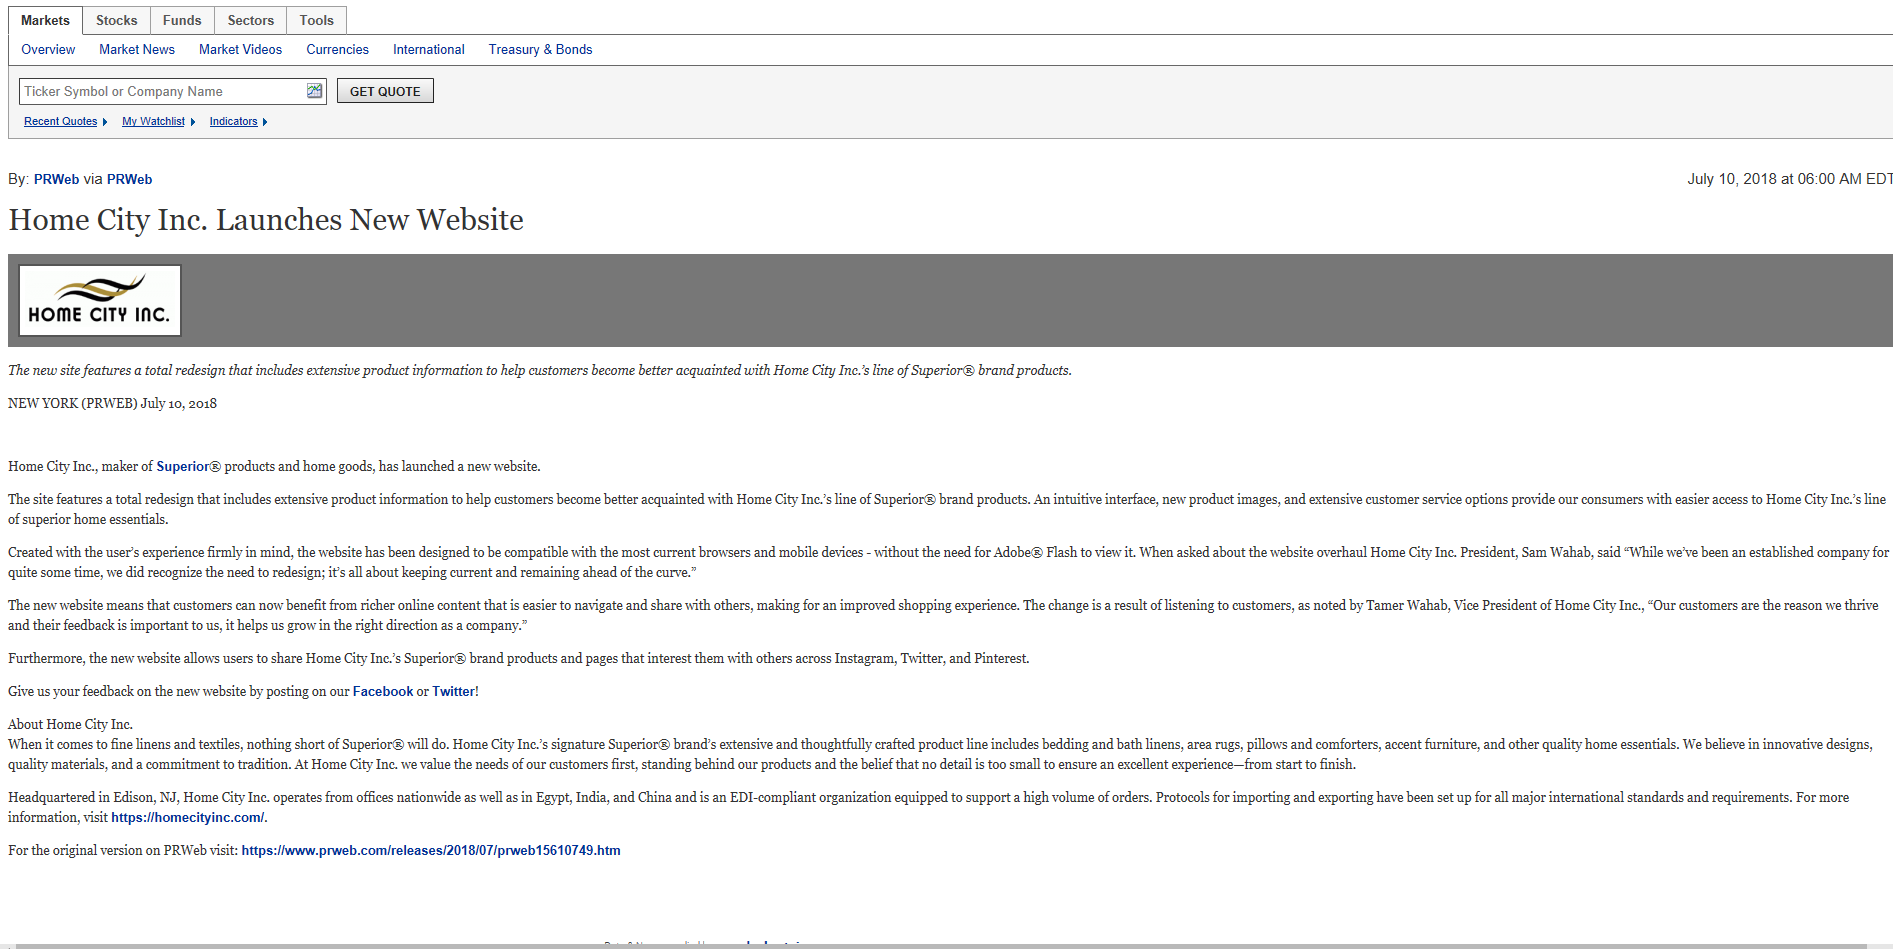
Task: Follow the Superior® brand link
Action: (183, 466)
